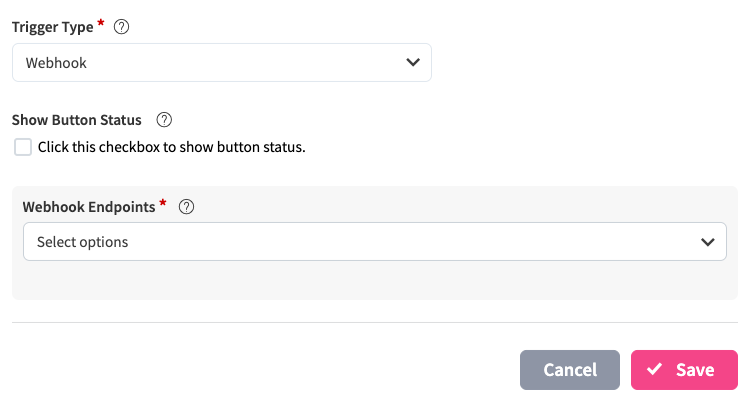Open the Trigger Type dropdown
Image resolution: width=754 pixels, height=403 pixels.
tap(221, 62)
